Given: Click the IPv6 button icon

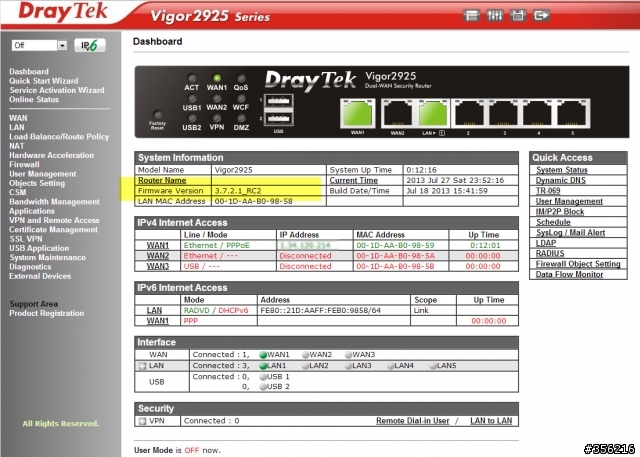Looking at the screenshot, I should click(x=90, y=45).
